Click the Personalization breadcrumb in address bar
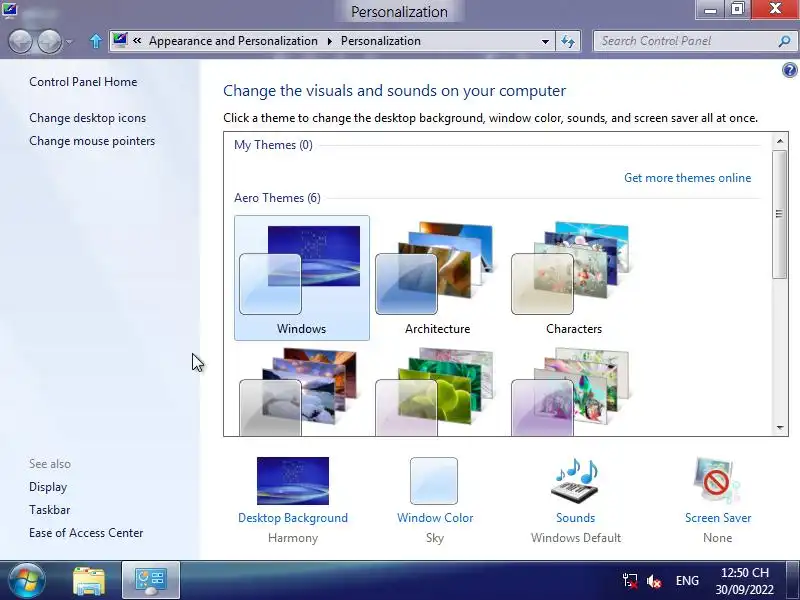800x600 pixels. tap(381, 41)
